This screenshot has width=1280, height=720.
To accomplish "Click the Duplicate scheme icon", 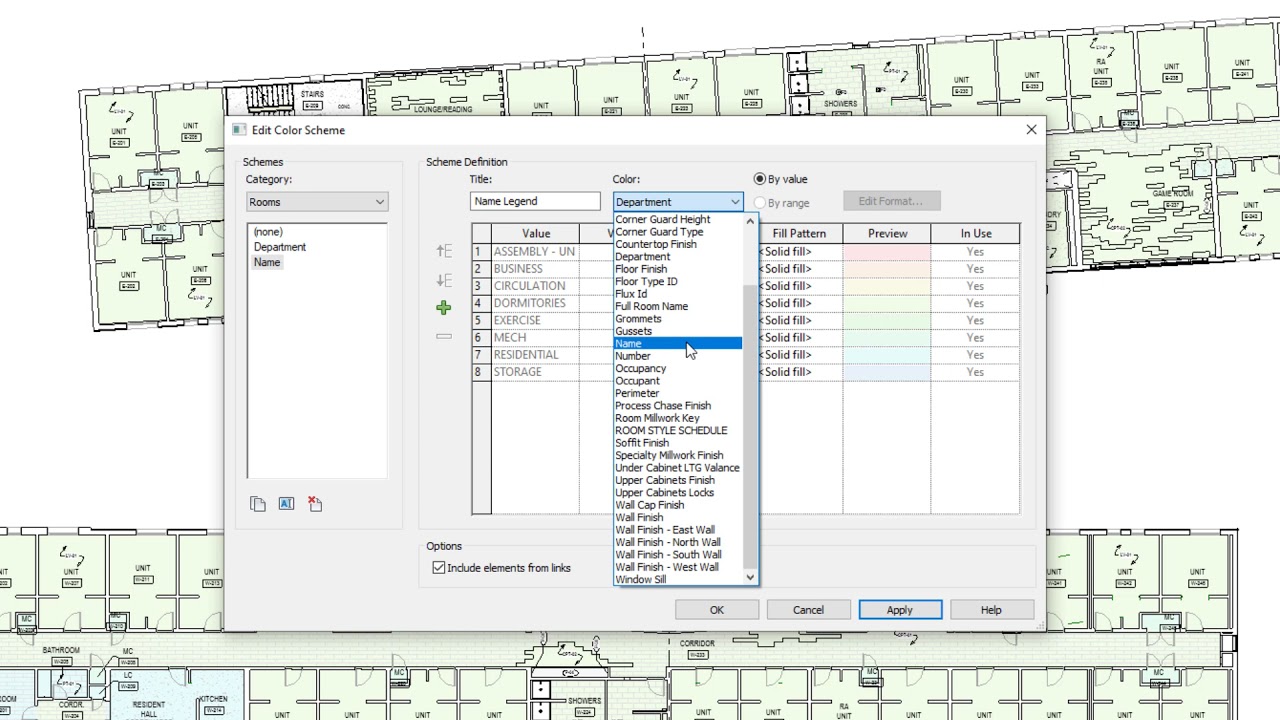I will (x=258, y=504).
